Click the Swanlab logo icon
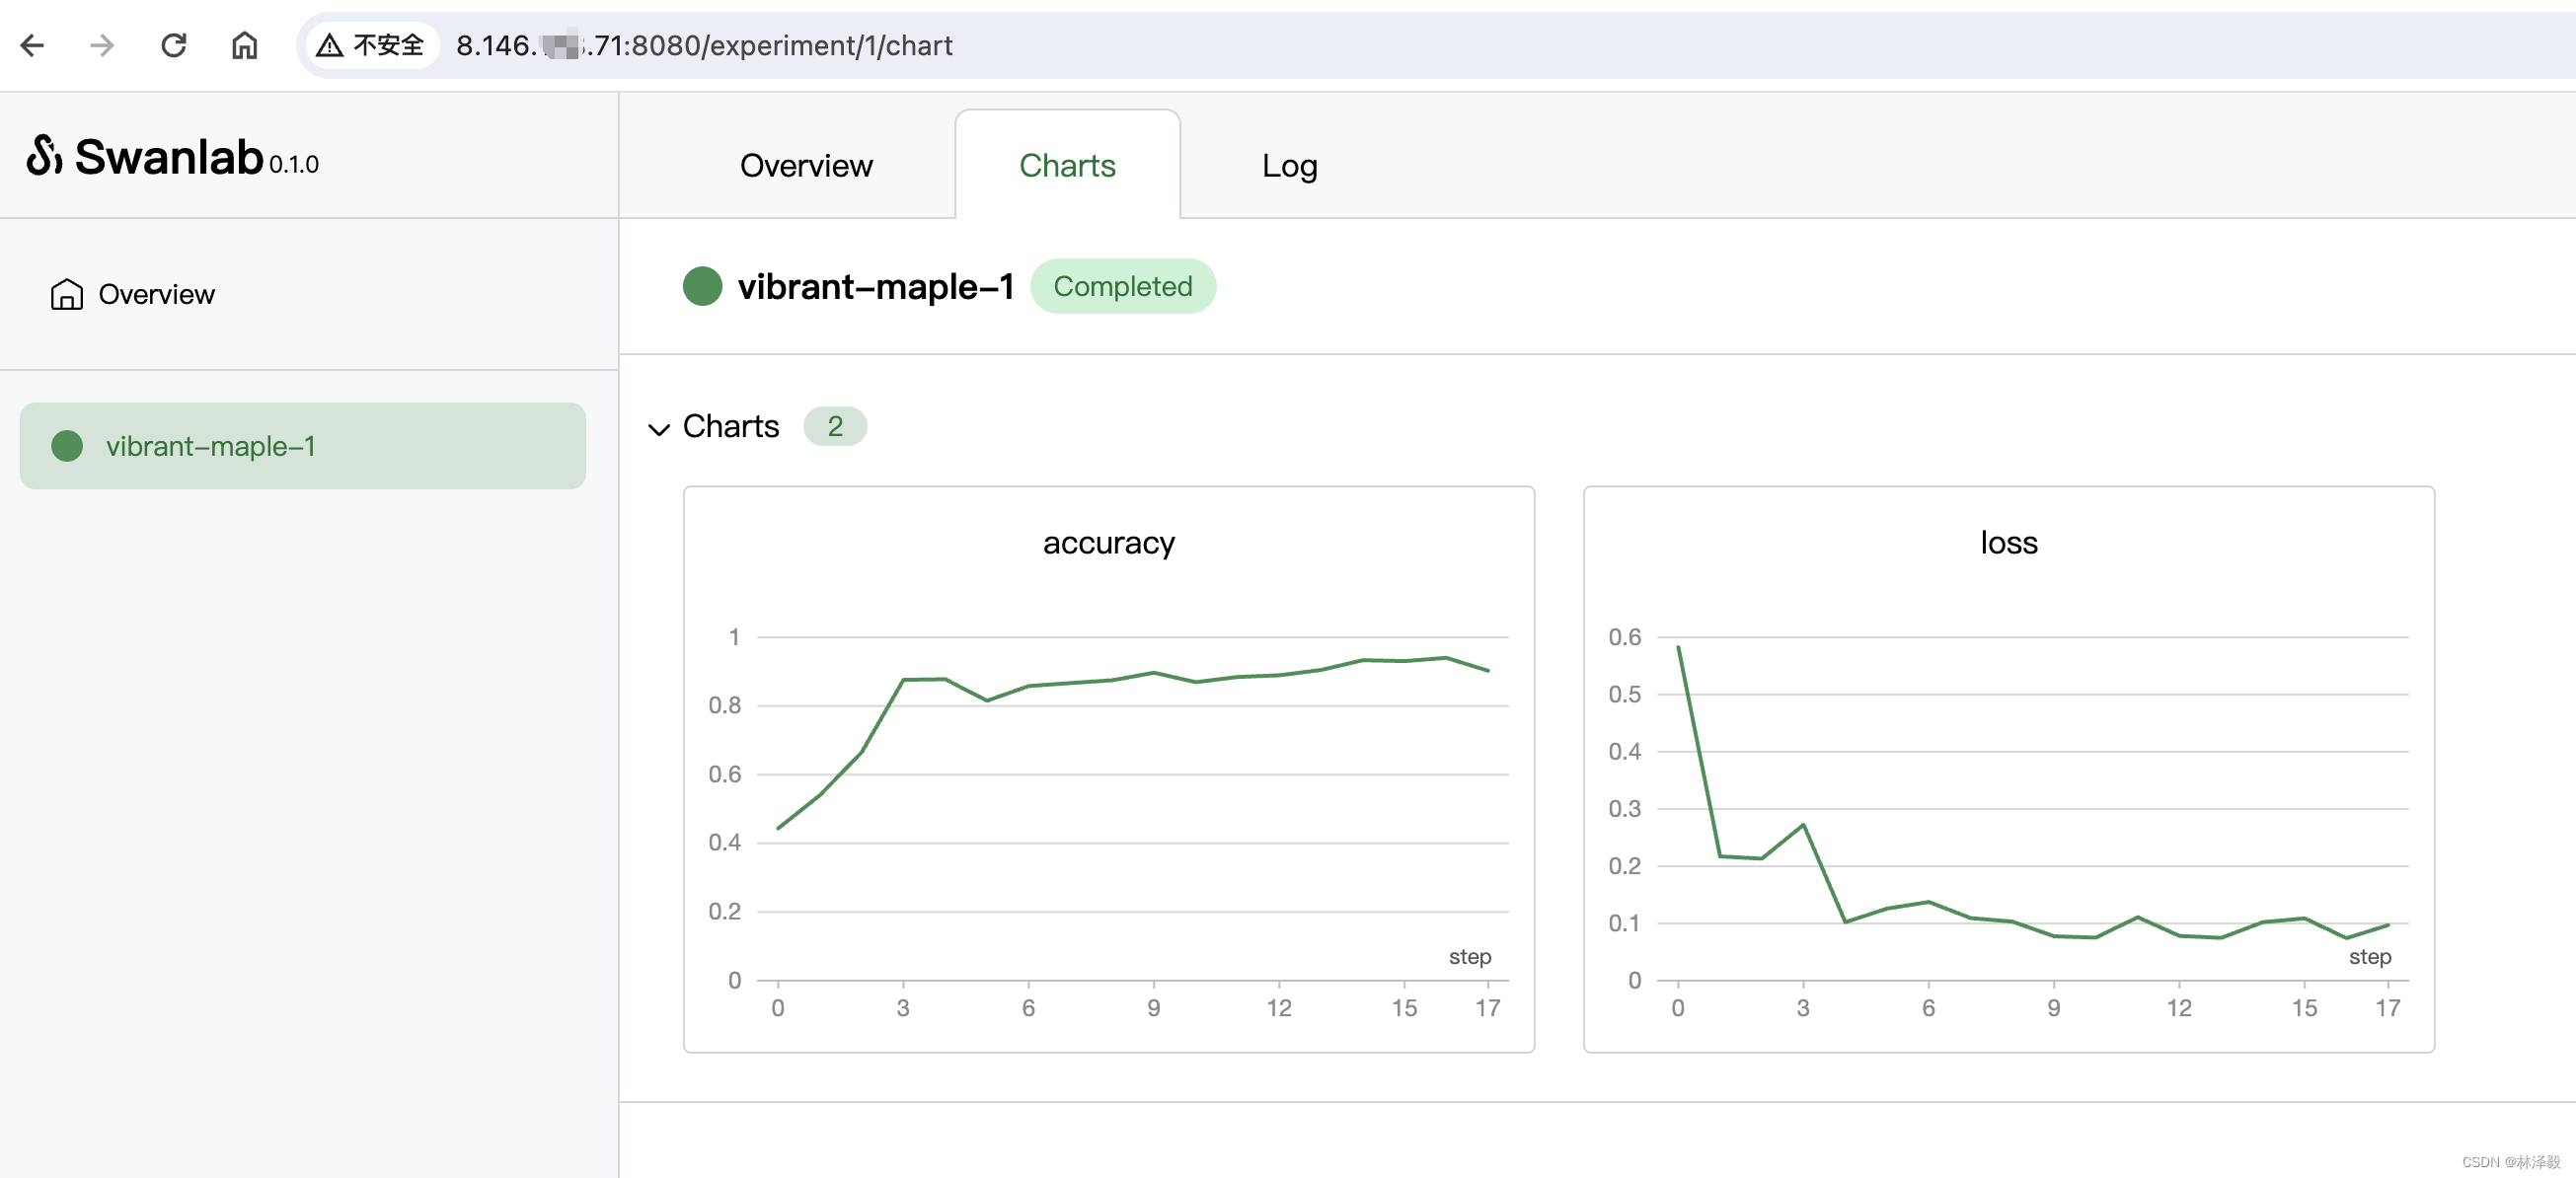 [44, 156]
